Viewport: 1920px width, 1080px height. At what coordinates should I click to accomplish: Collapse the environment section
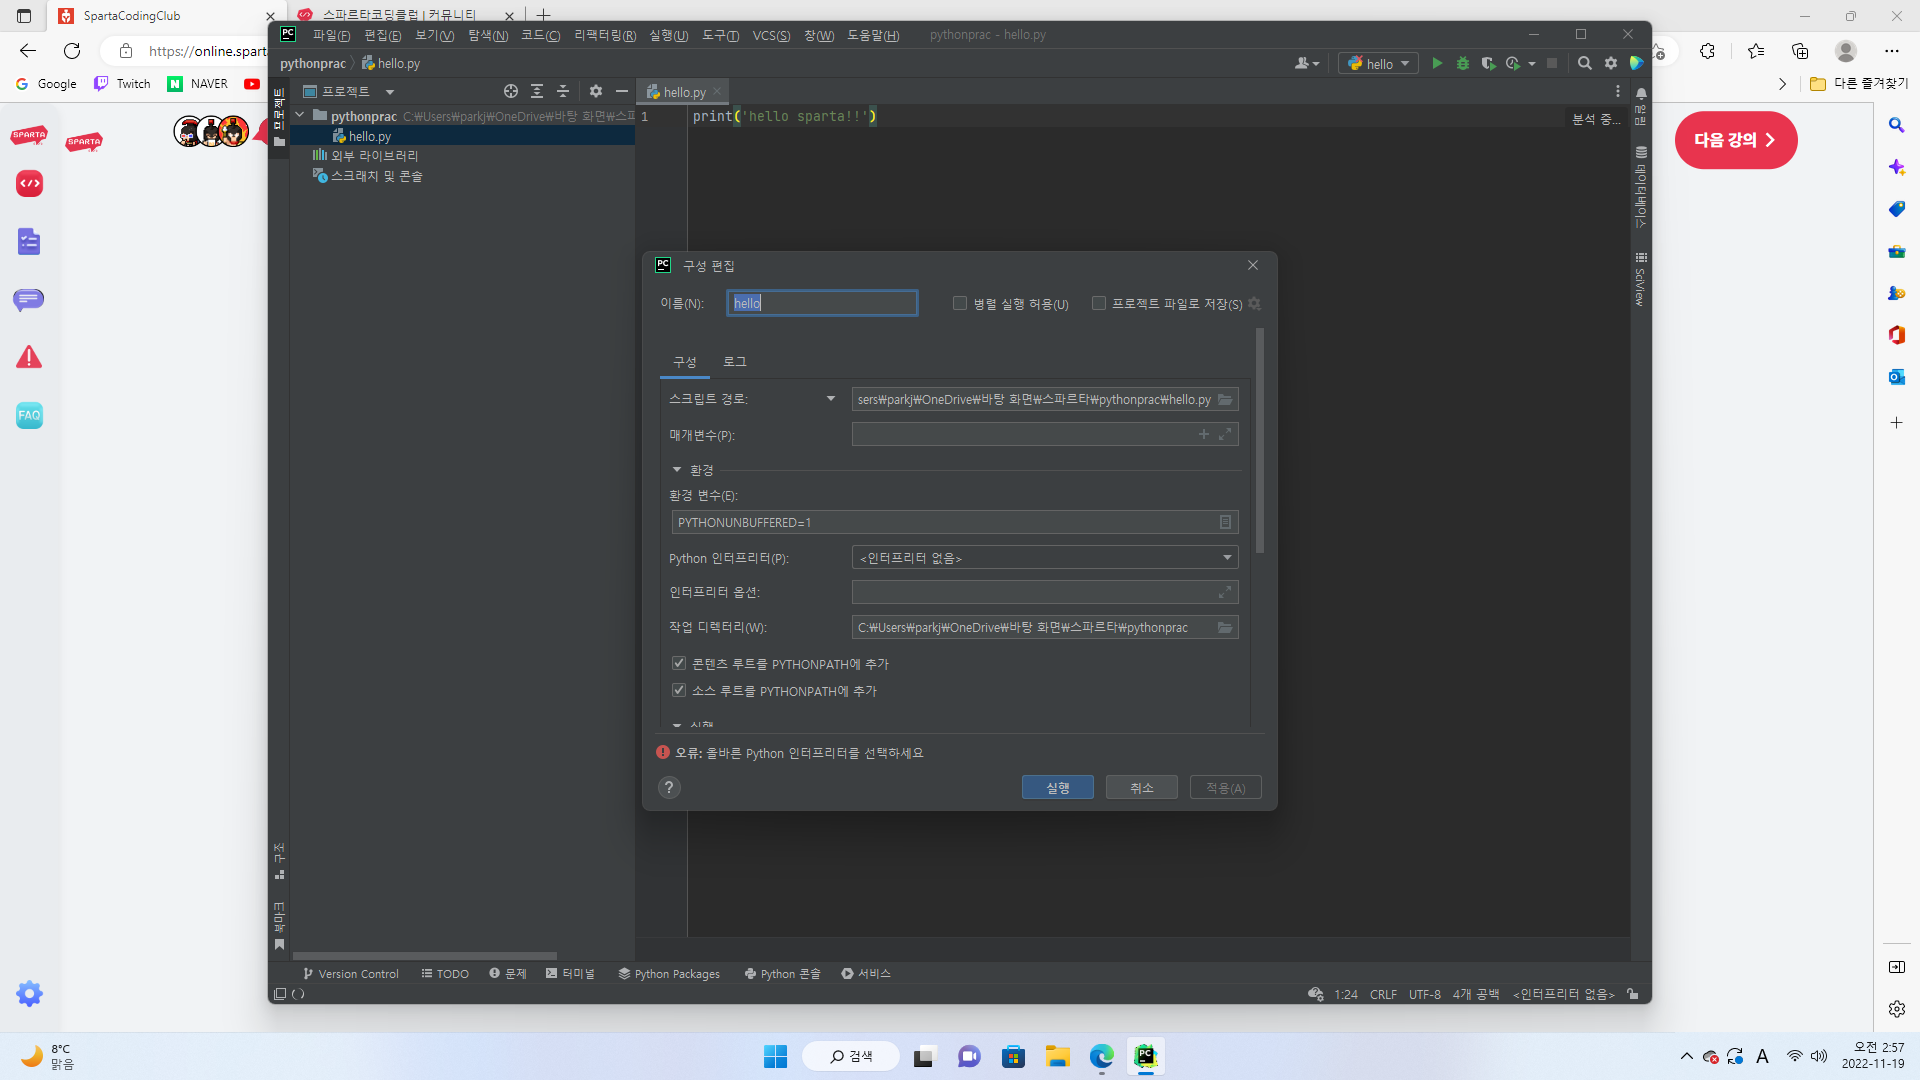point(677,470)
